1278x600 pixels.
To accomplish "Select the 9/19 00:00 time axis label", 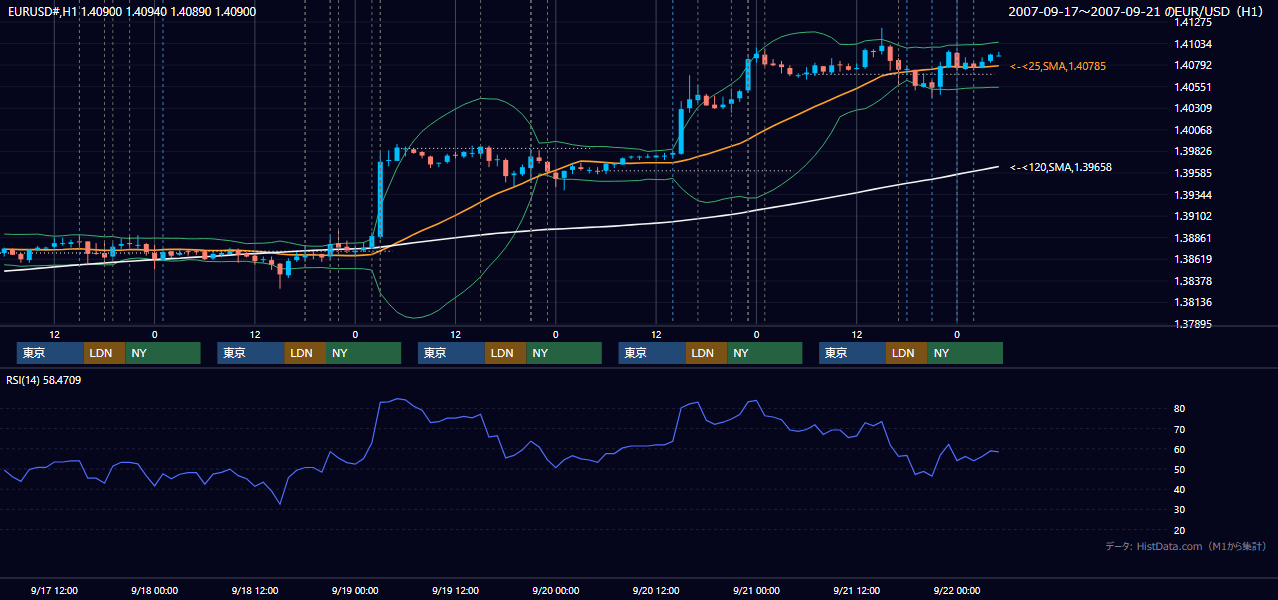I will pos(355,591).
